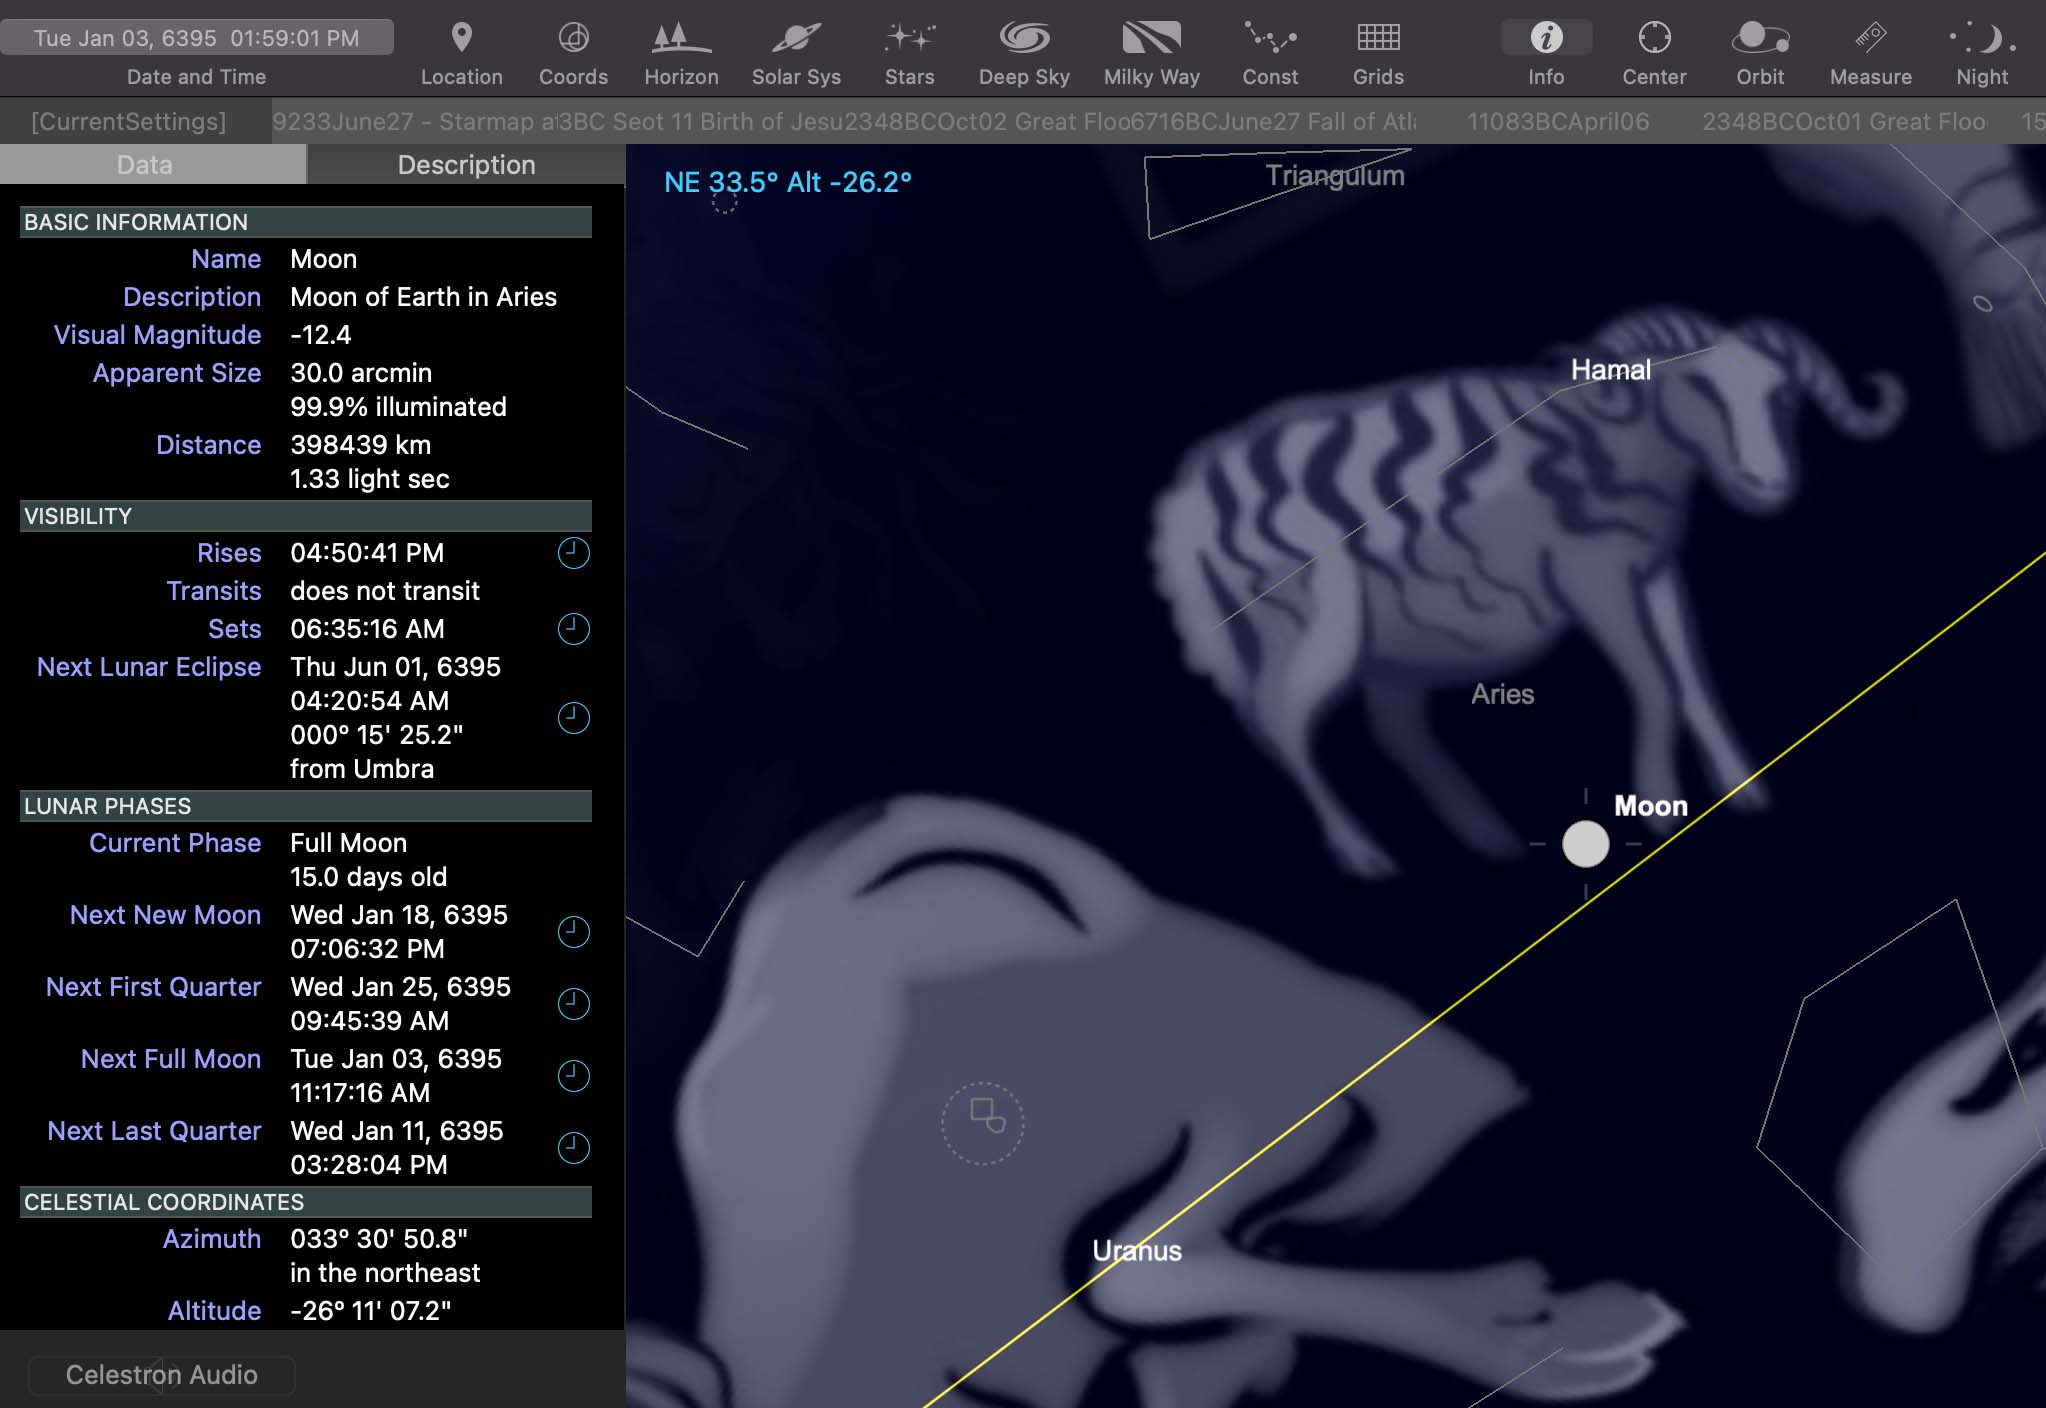
Task: Click the 'does not transit' text
Action: click(385, 591)
